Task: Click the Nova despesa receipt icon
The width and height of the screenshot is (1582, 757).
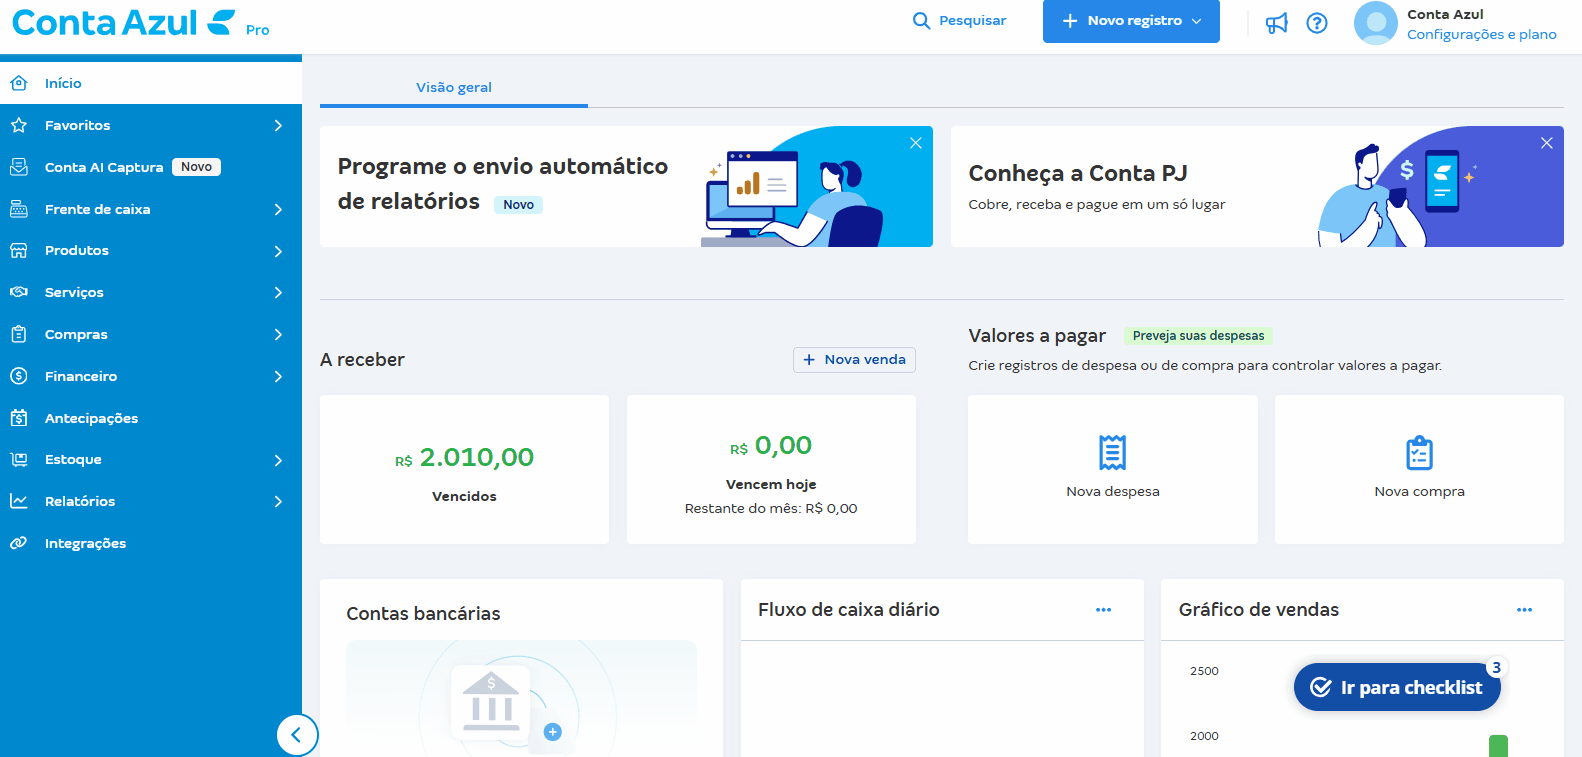Action: [1113, 452]
